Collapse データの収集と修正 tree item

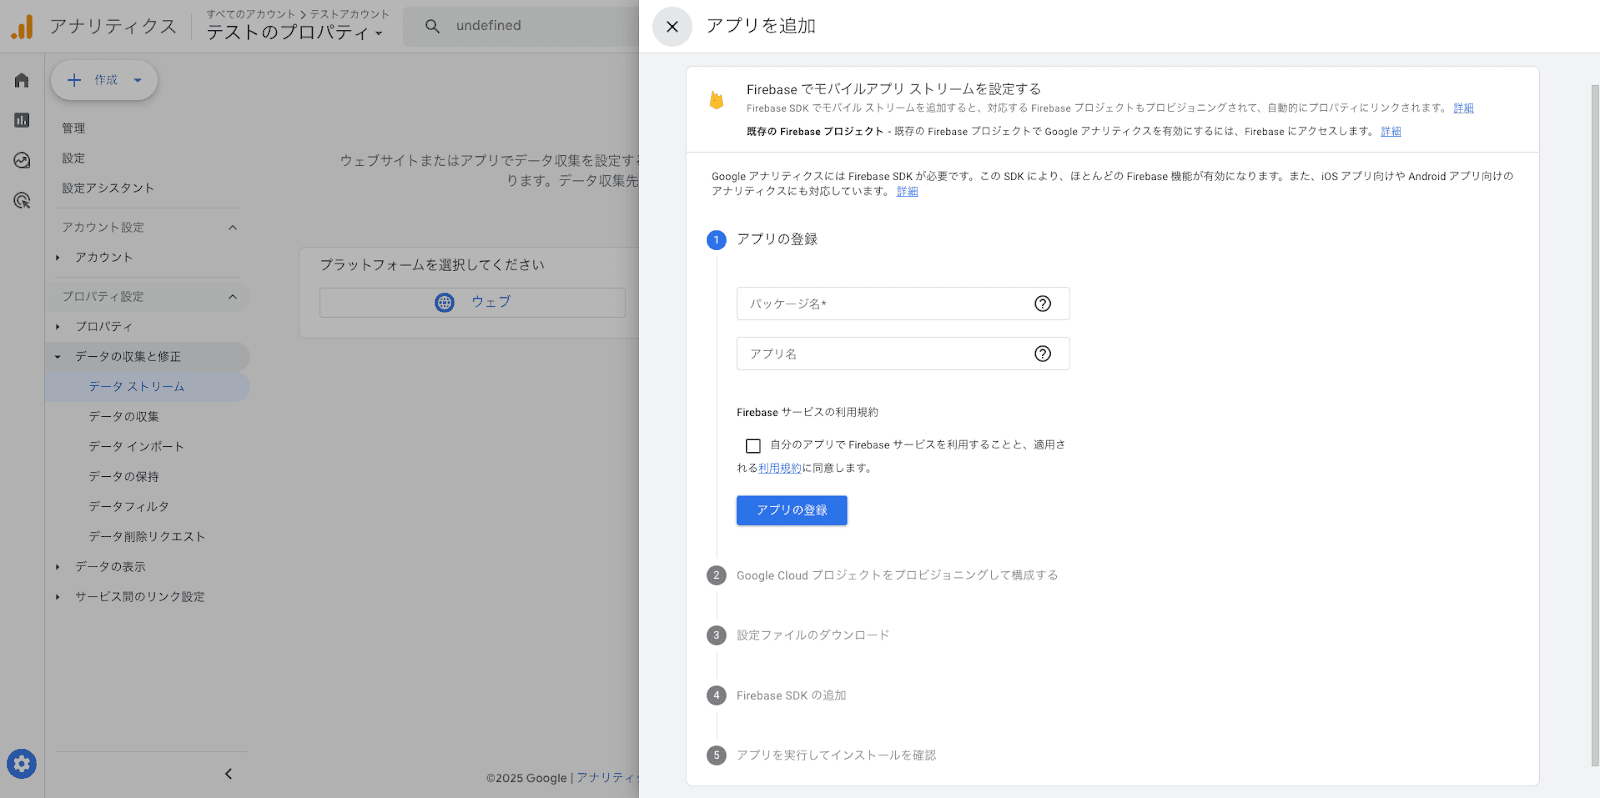58,357
